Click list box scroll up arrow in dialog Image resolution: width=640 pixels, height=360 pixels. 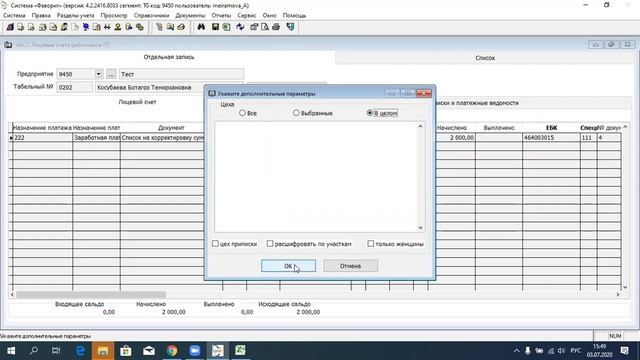(420, 126)
